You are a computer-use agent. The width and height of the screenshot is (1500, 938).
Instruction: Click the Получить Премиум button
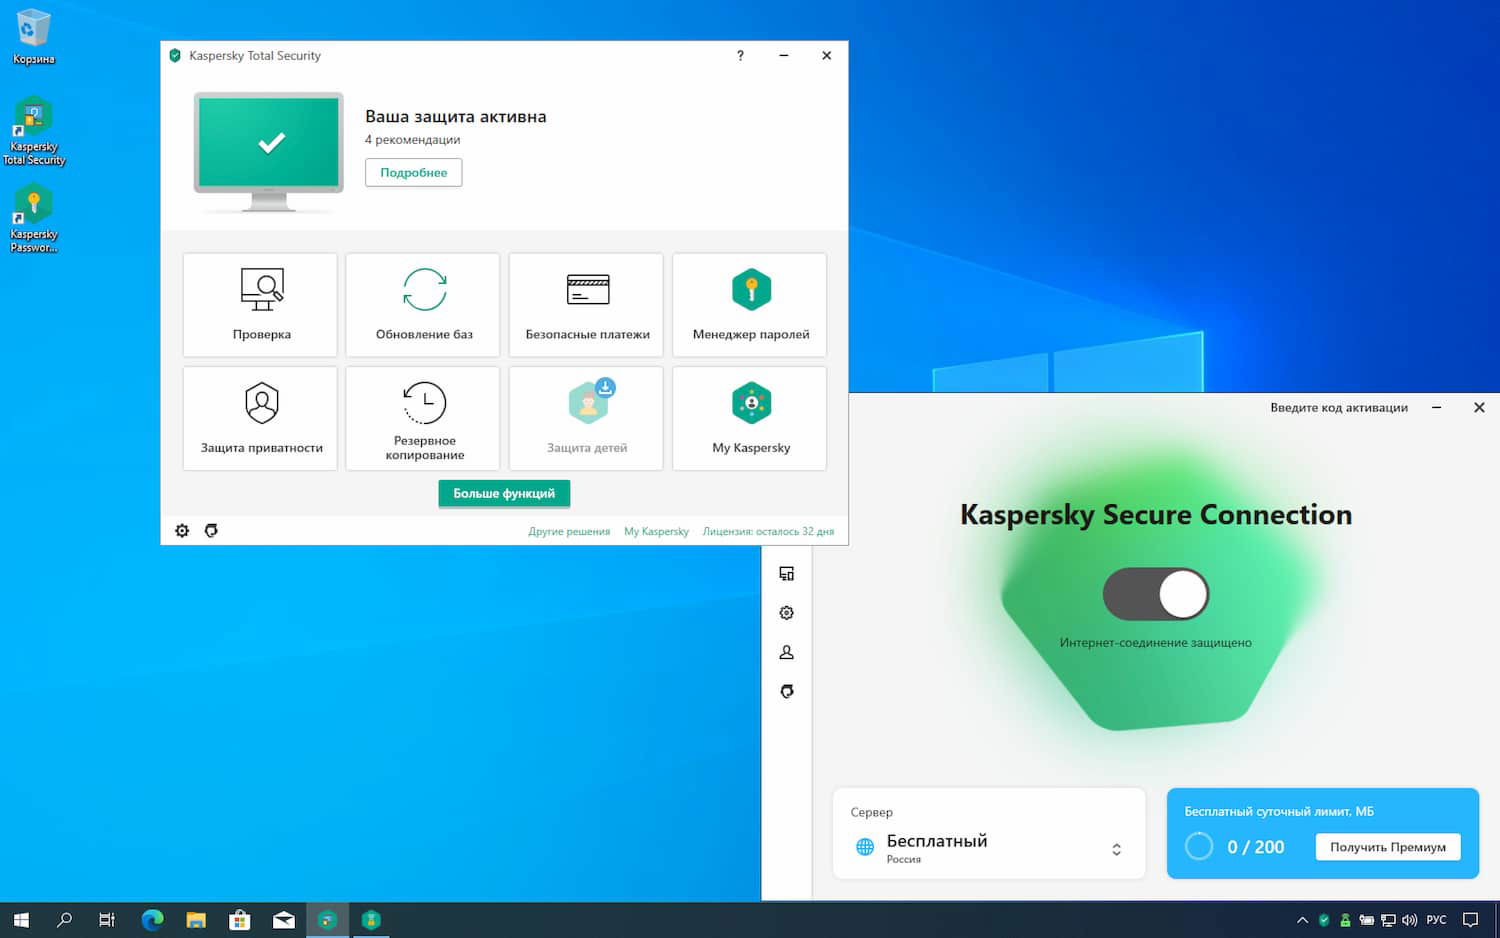tap(1388, 847)
